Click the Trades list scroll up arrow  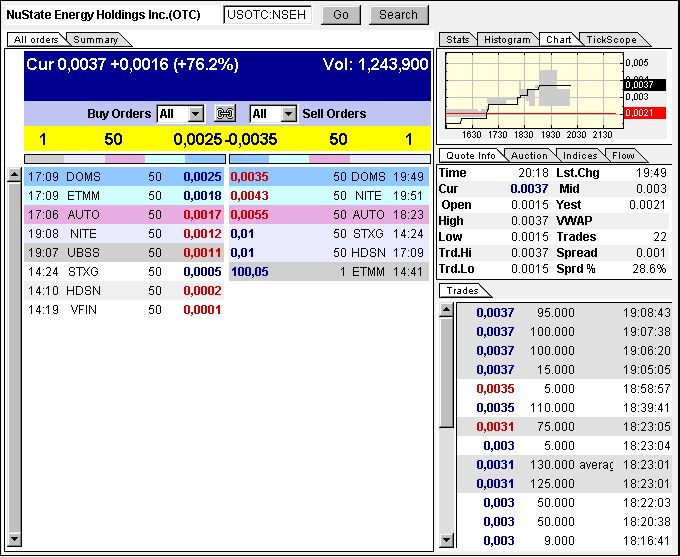(x=446, y=310)
